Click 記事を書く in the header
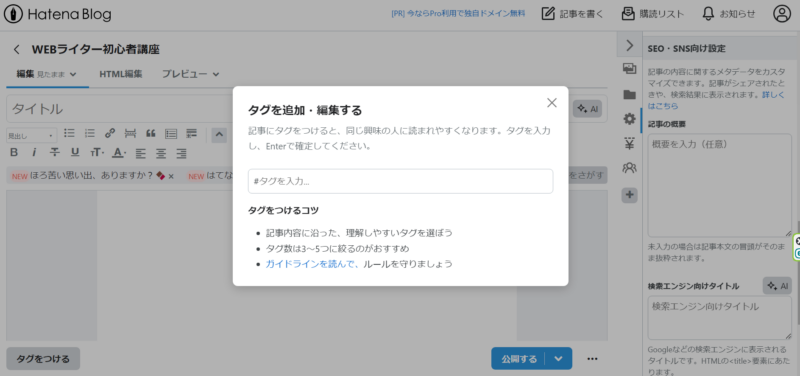Viewport: 800px width, 376px height. tap(572, 14)
